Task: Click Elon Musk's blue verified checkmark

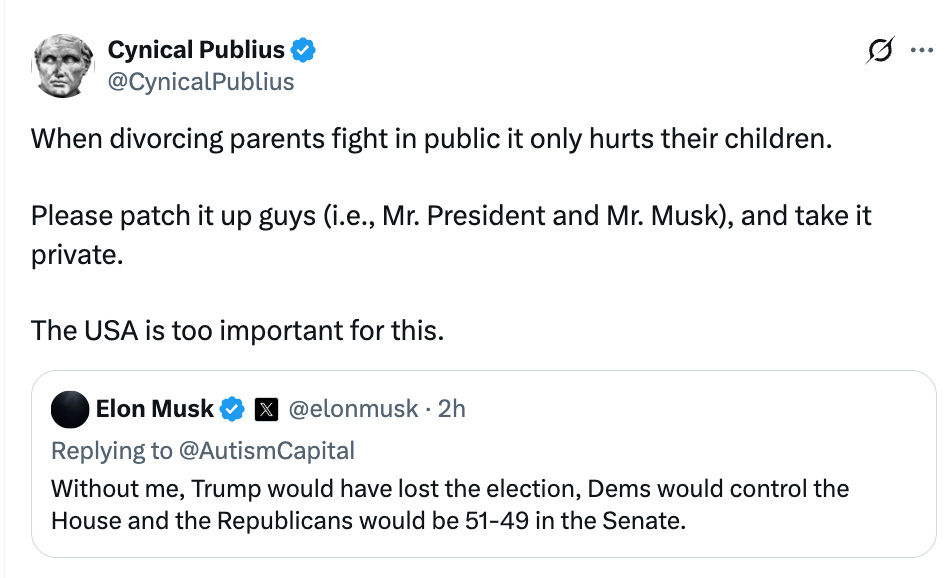Action: [x=231, y=410]
